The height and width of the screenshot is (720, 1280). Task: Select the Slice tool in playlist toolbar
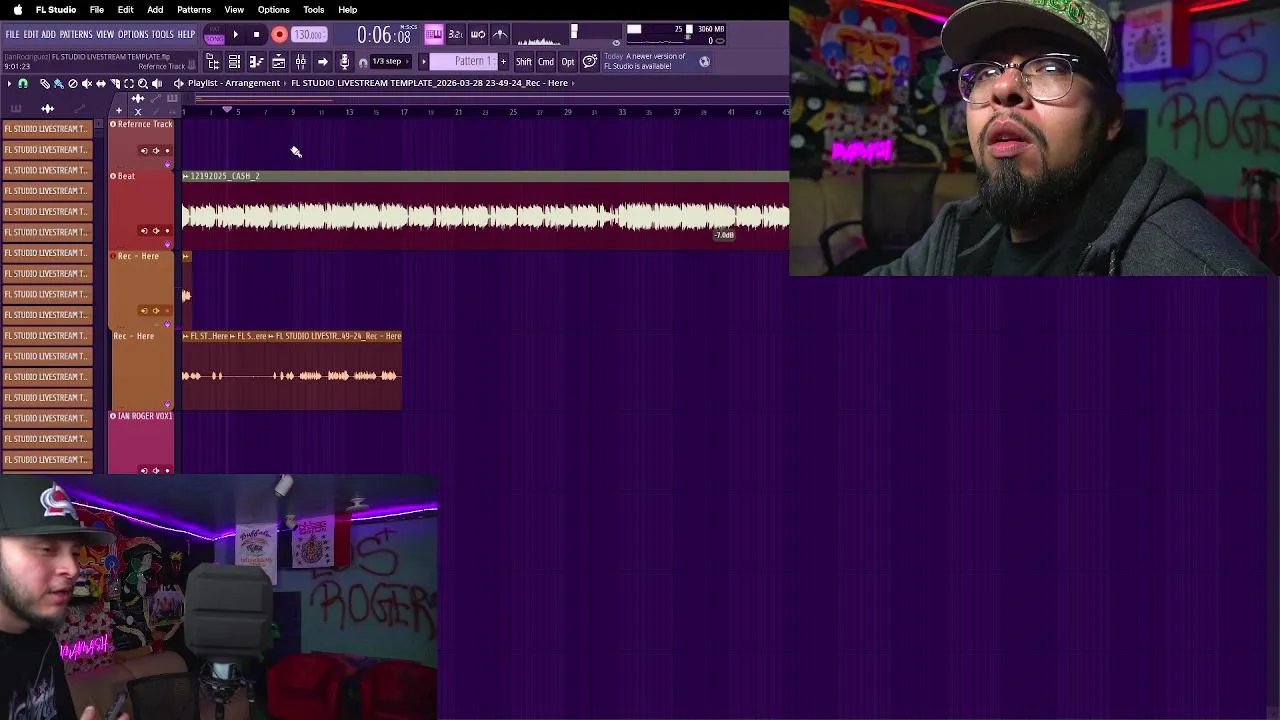click(x=114, y=83)
